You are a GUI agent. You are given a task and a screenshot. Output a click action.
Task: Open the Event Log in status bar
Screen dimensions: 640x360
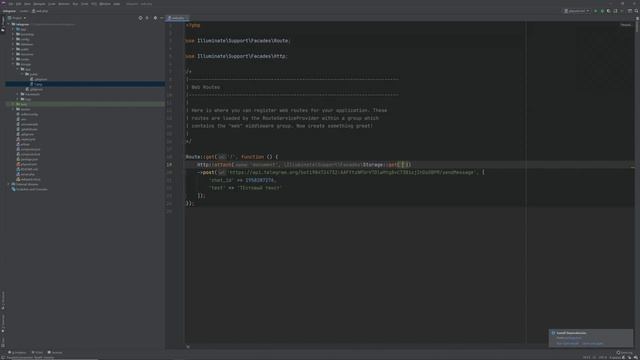point(624,353)
